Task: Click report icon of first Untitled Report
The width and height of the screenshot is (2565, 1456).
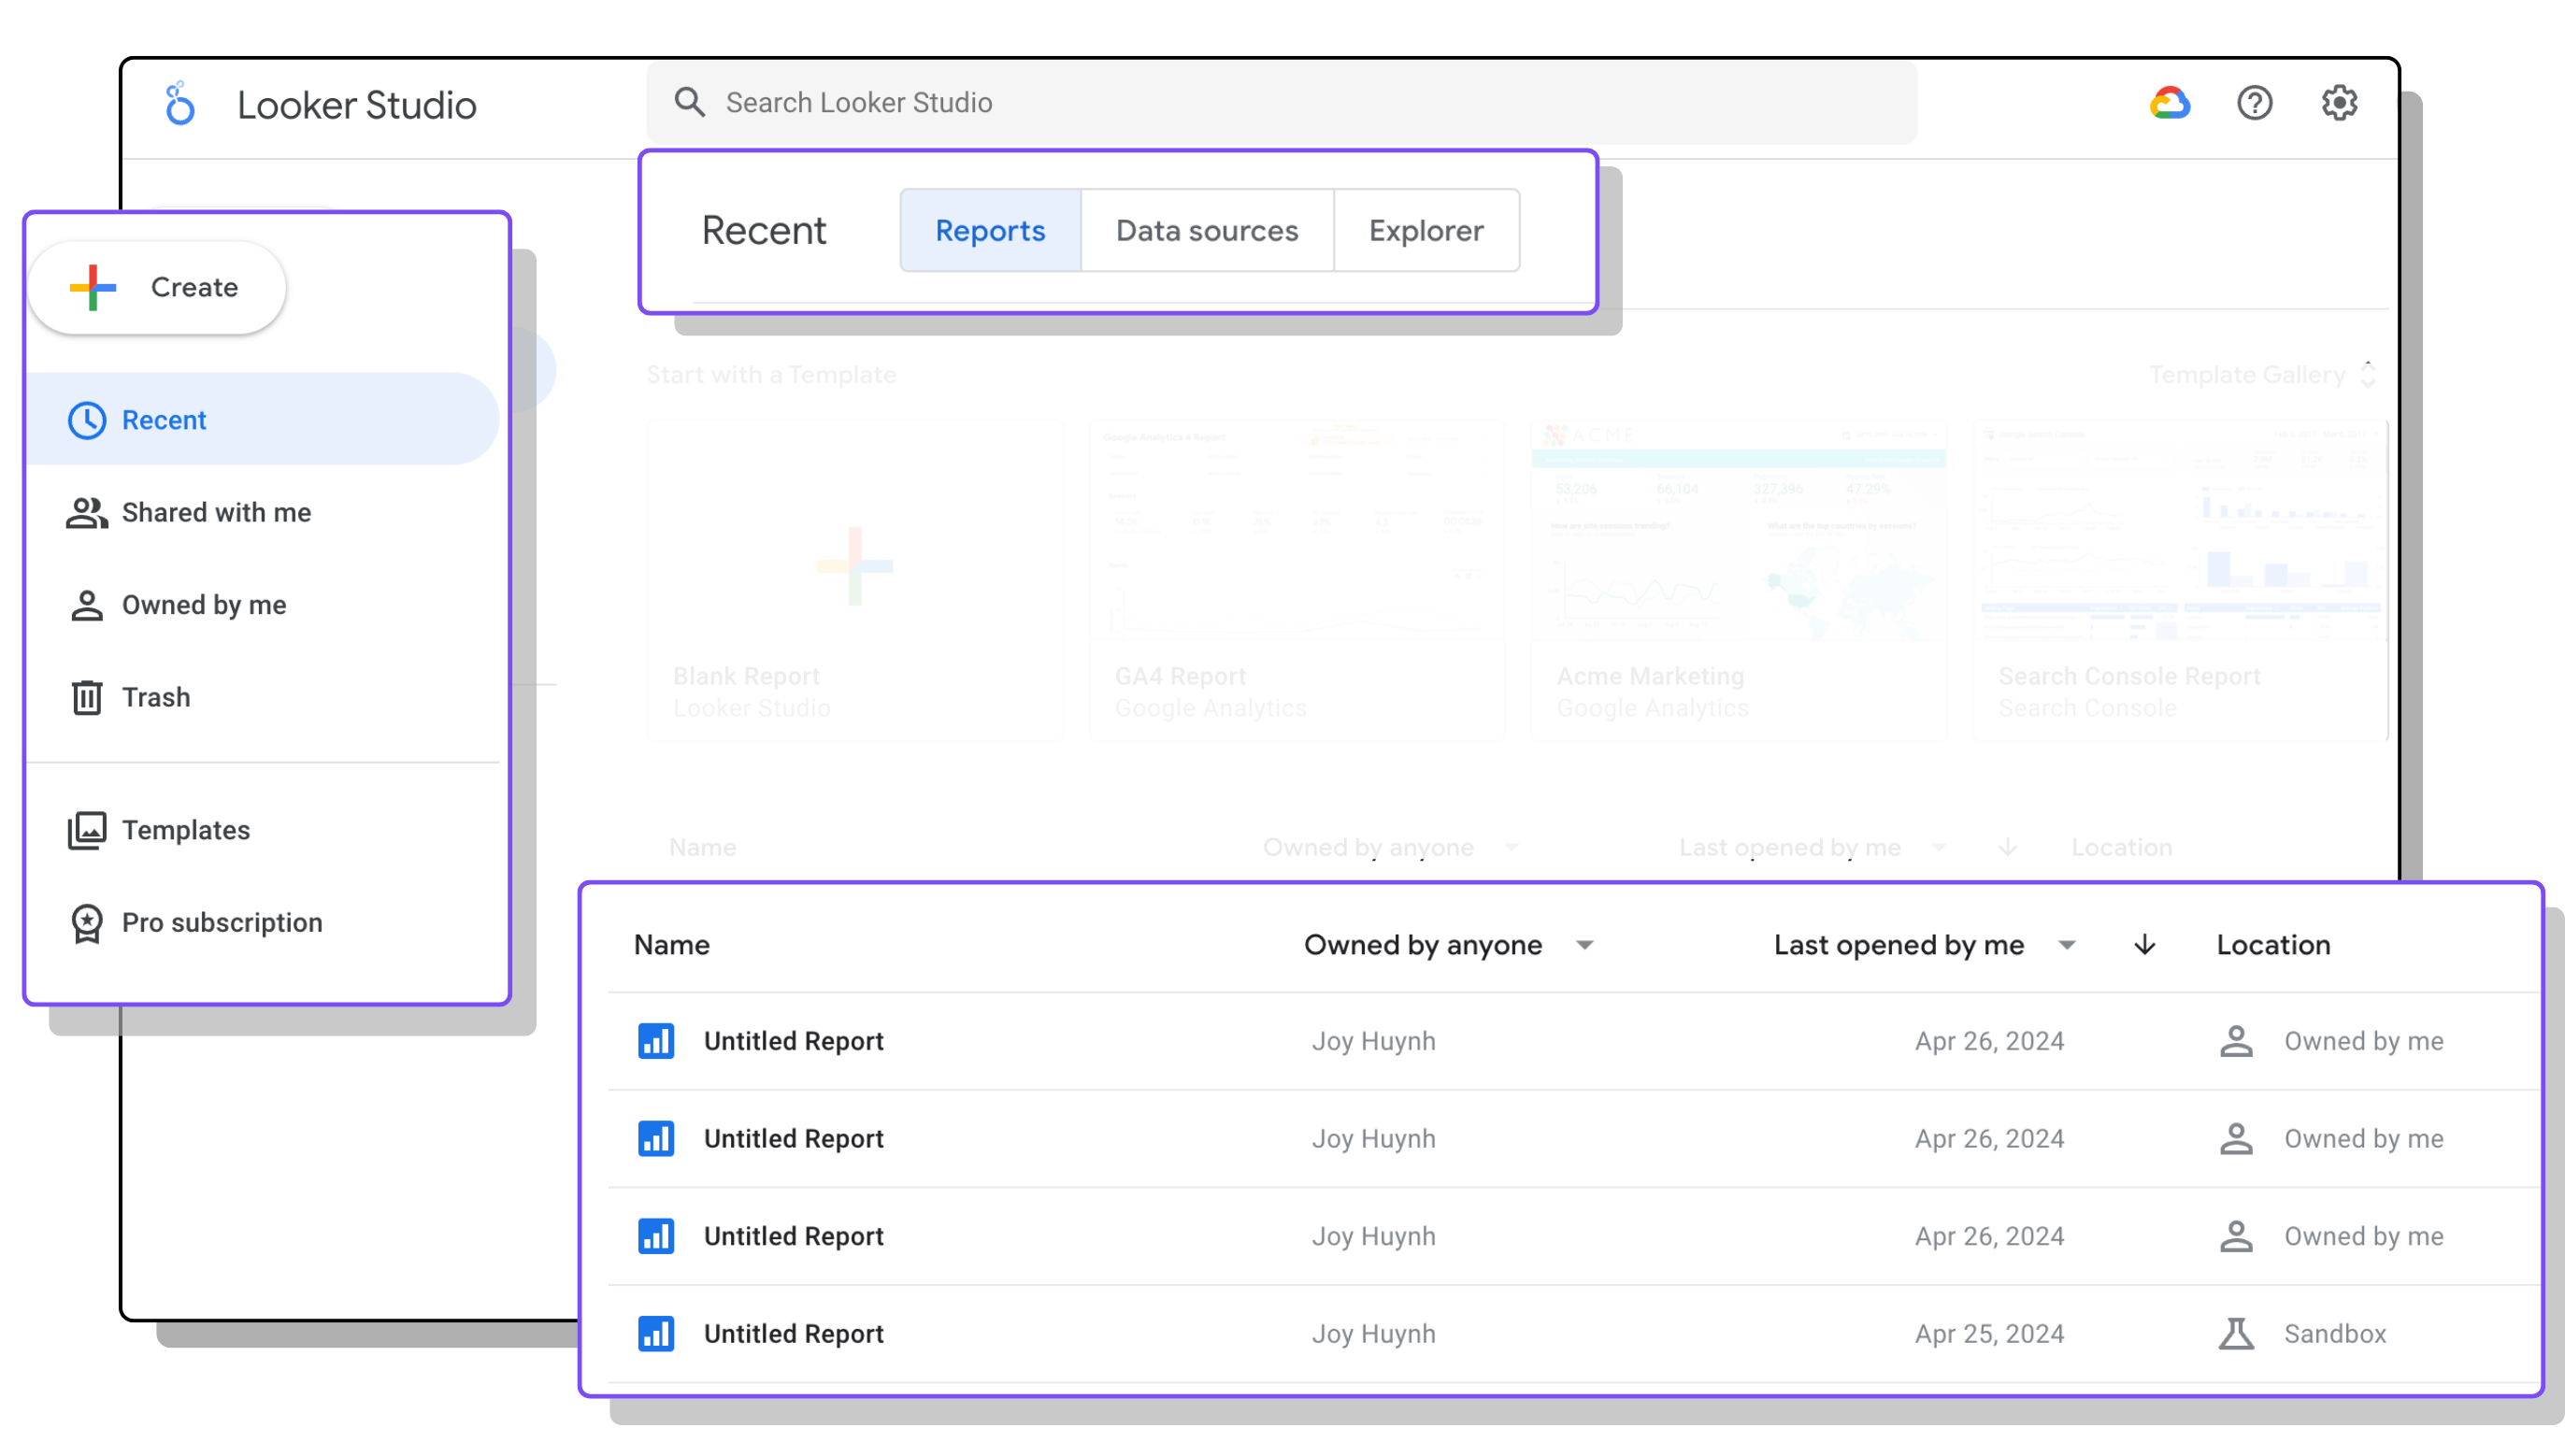Action: click(656, 1041)
